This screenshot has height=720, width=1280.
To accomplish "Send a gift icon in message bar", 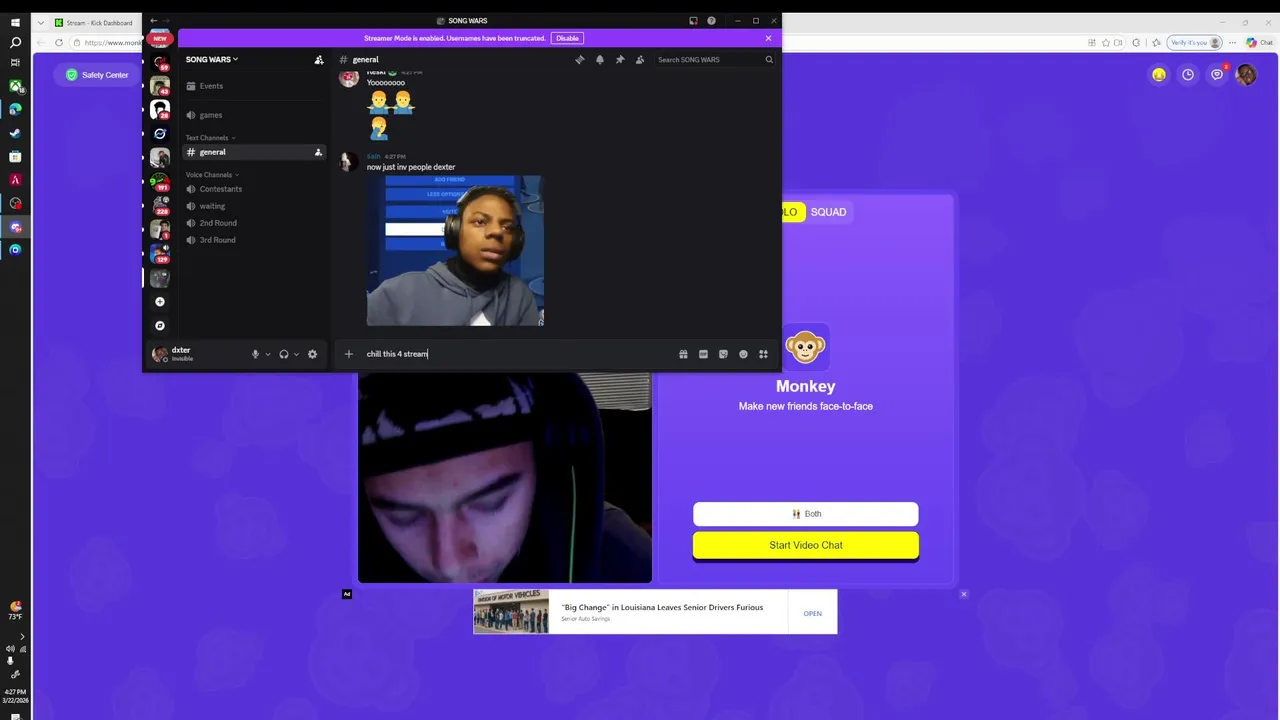I will (683, 354).
